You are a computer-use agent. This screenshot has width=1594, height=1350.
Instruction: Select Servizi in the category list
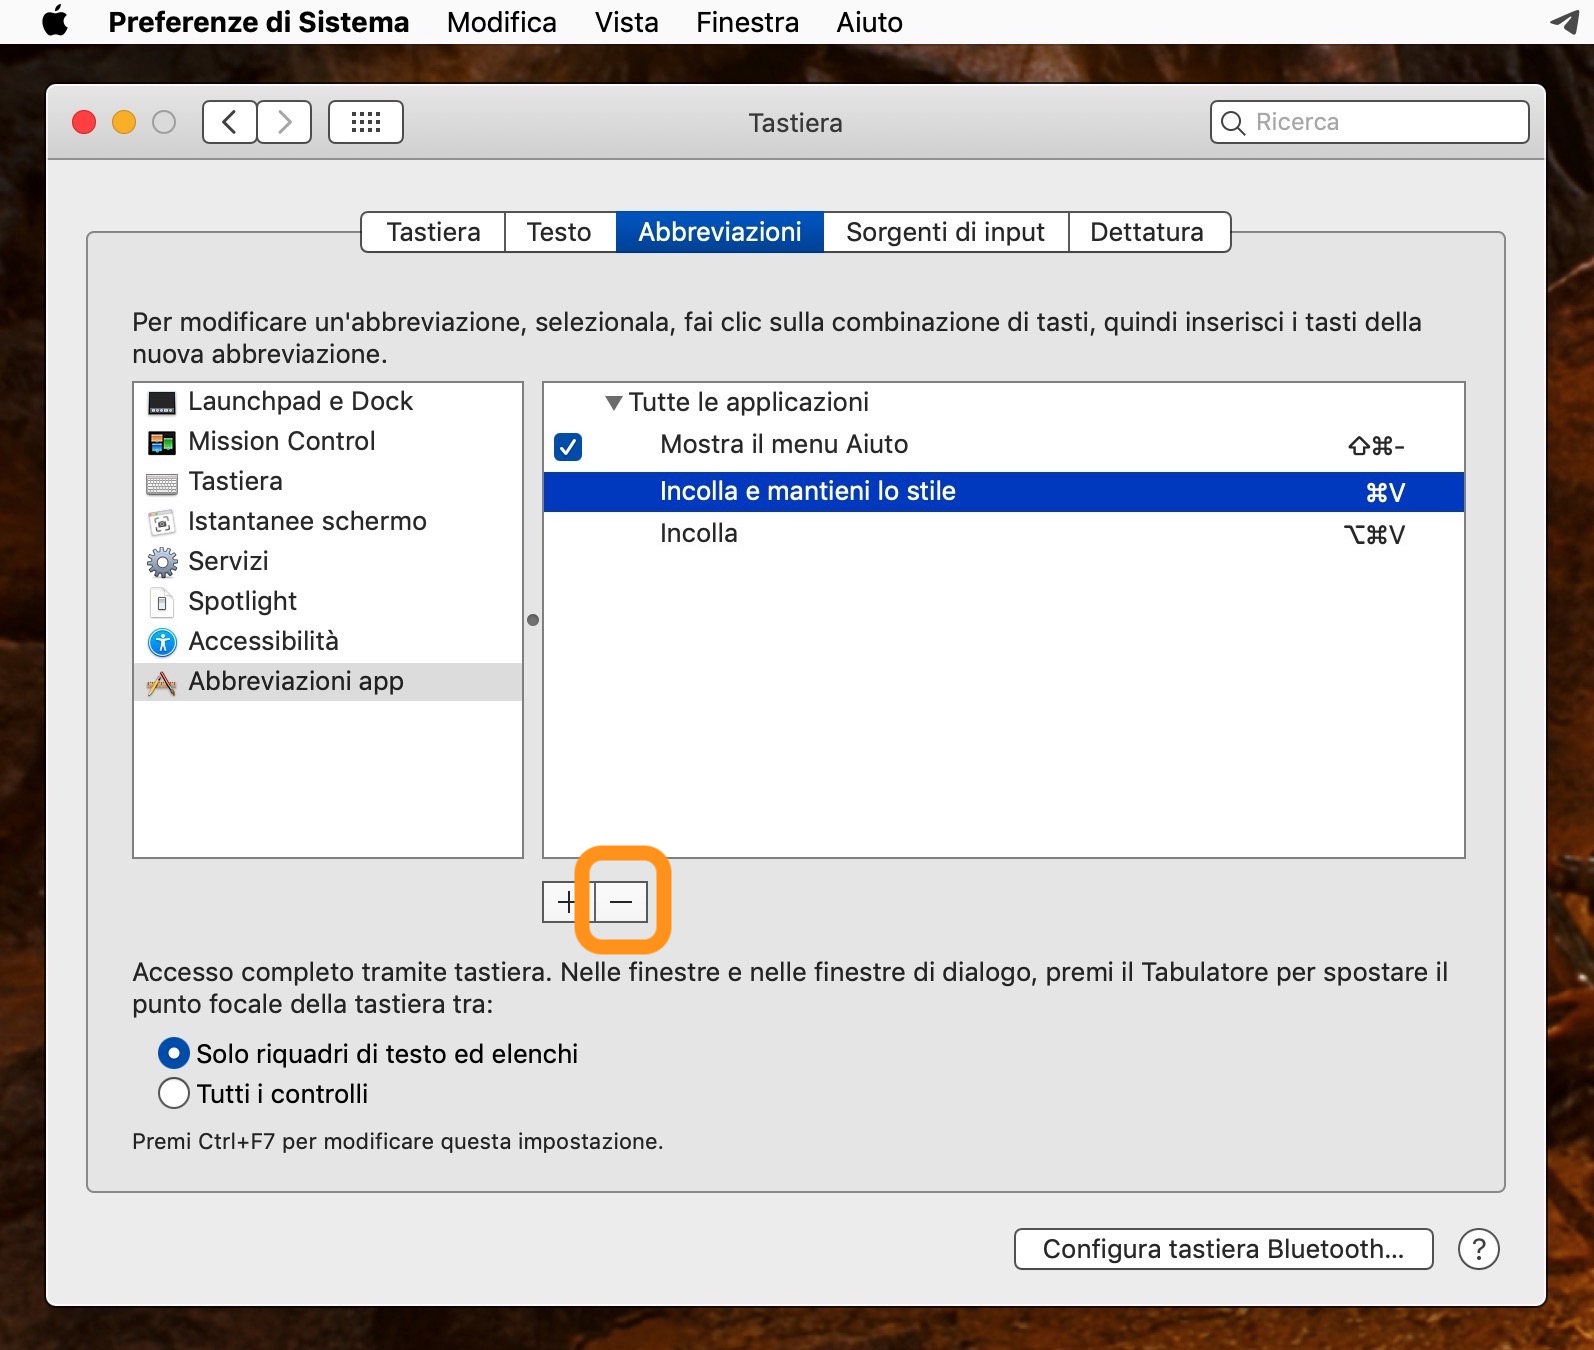click(328, 562)
